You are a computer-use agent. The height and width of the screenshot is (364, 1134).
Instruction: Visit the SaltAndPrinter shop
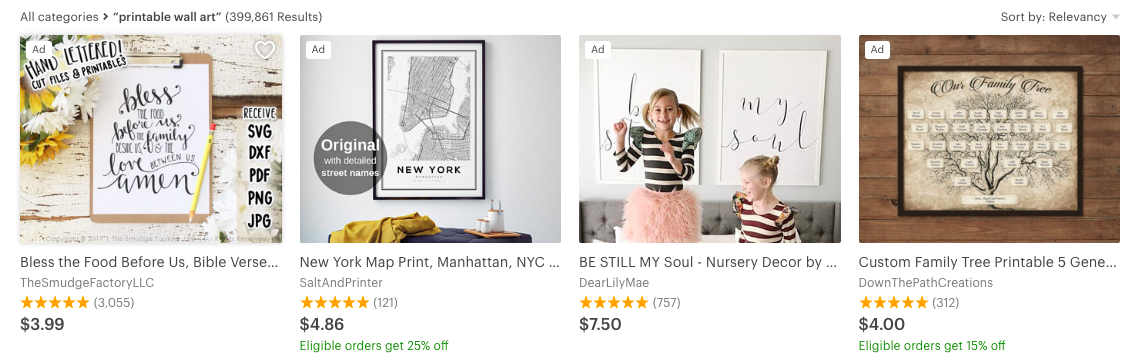coord(341,283)
